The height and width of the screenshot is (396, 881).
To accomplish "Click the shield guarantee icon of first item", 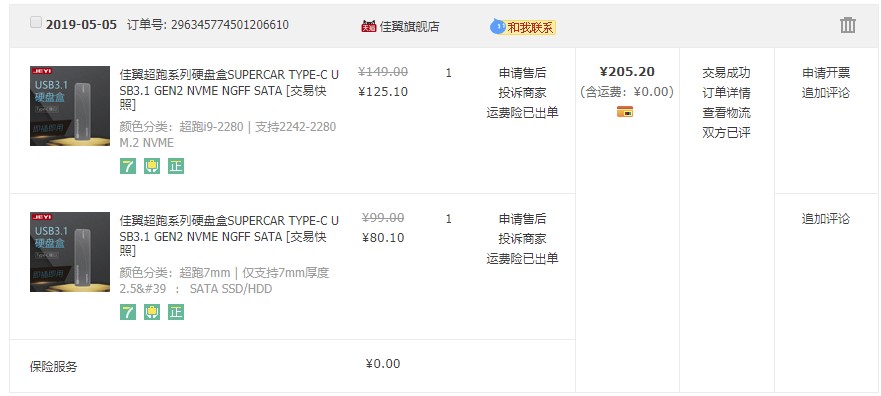I will (x=152, y=166).
